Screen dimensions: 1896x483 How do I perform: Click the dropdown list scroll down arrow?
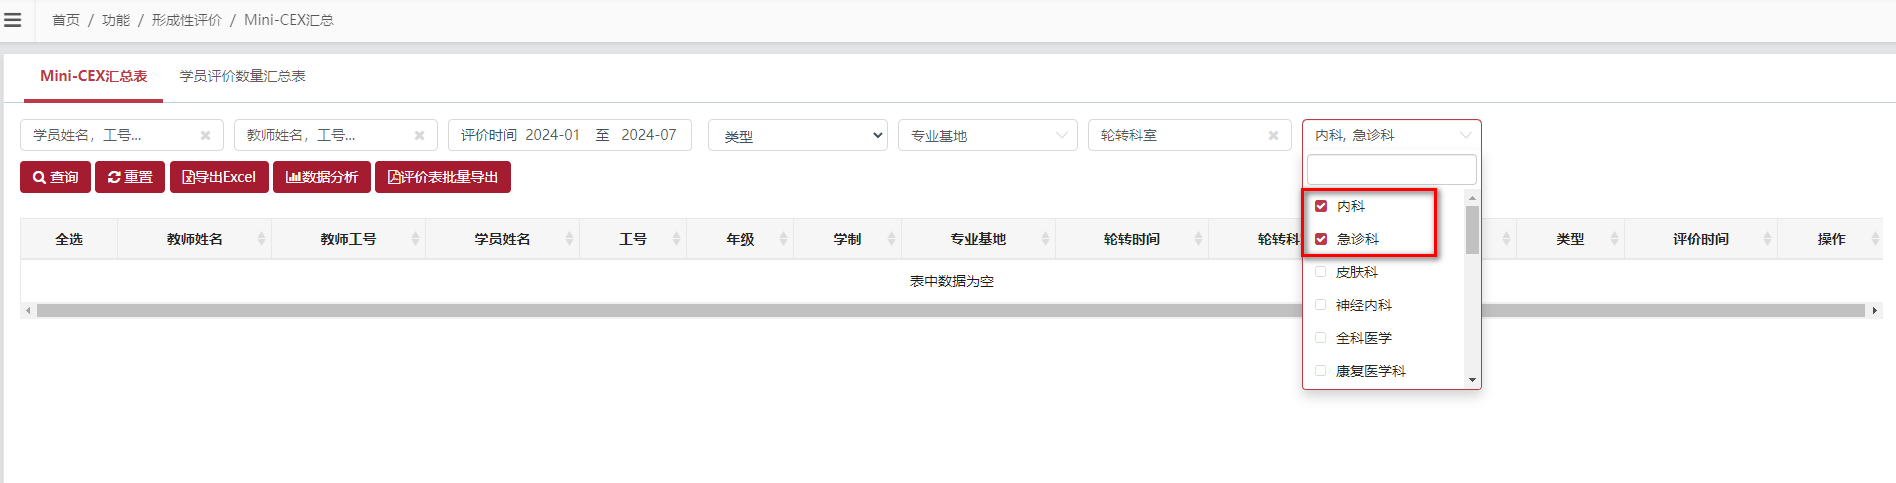1472,380
